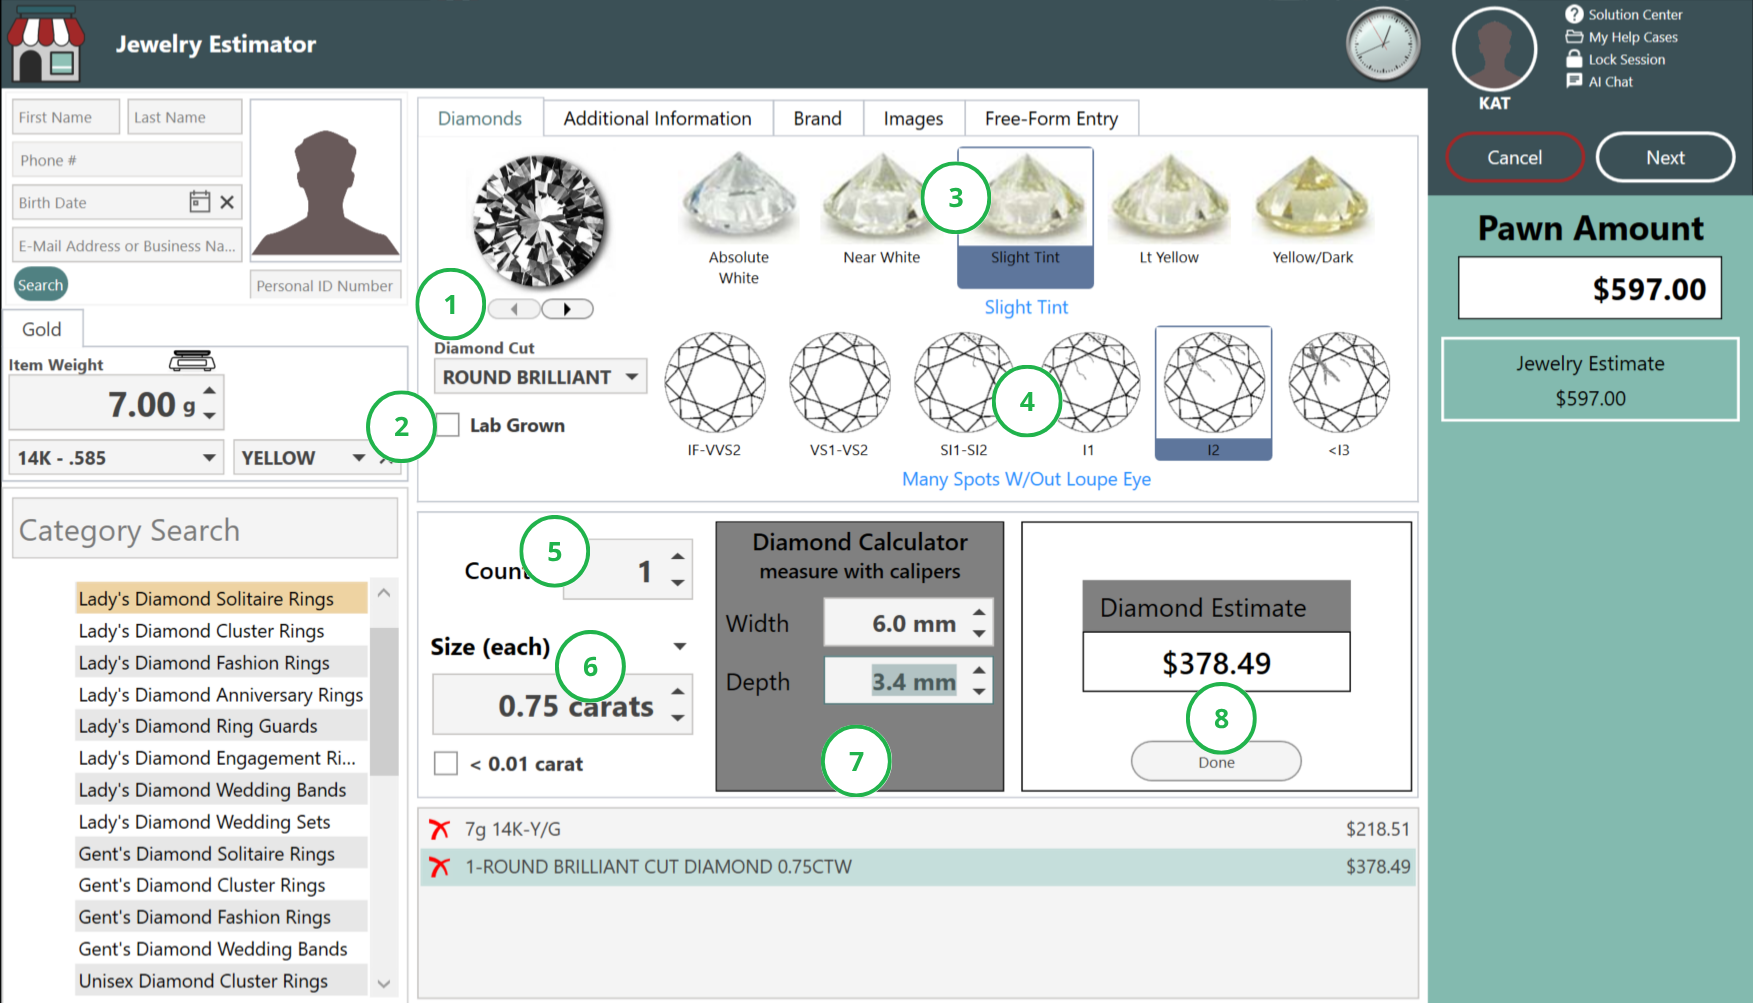
Task: Open the 14K - .585 karat dropdown
Action: click(115, 458)
